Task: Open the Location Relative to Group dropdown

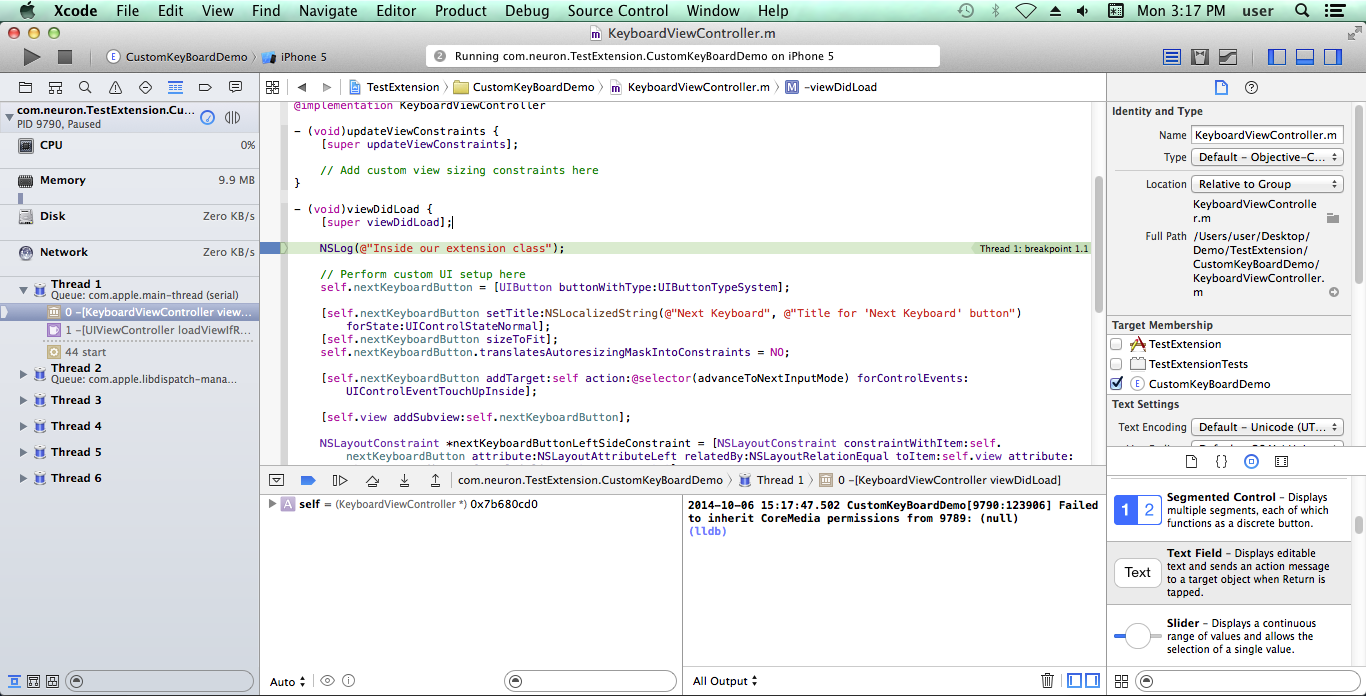Action: click(1267, 184)
